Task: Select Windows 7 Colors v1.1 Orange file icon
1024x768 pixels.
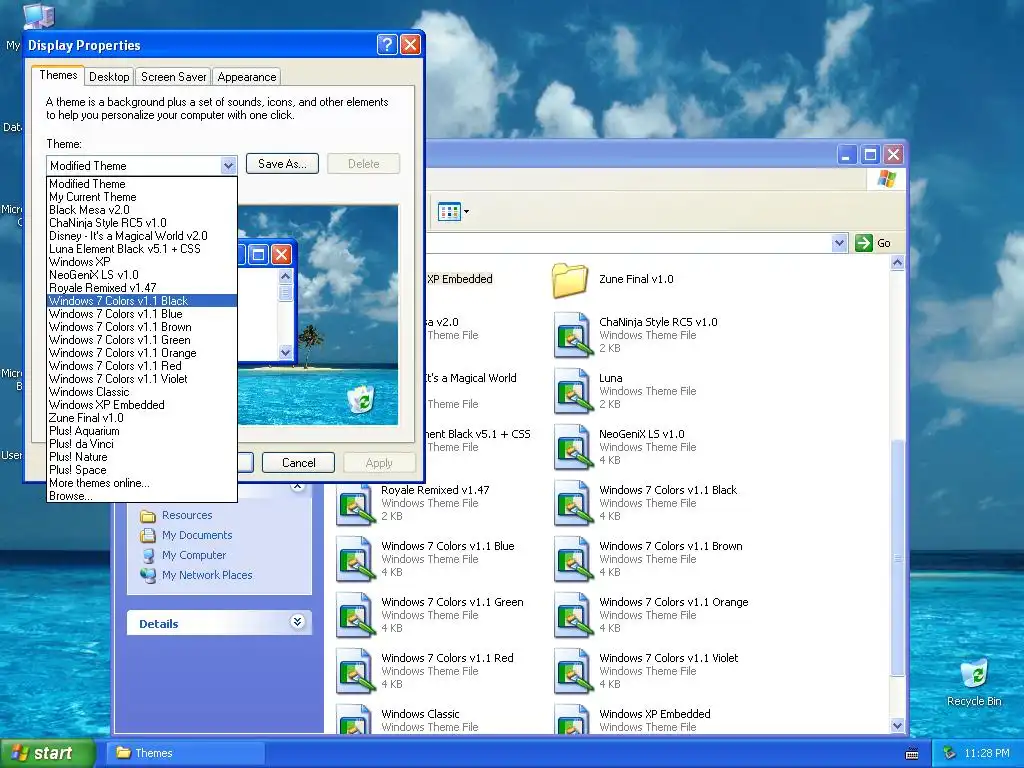Action: click(572, 615)
